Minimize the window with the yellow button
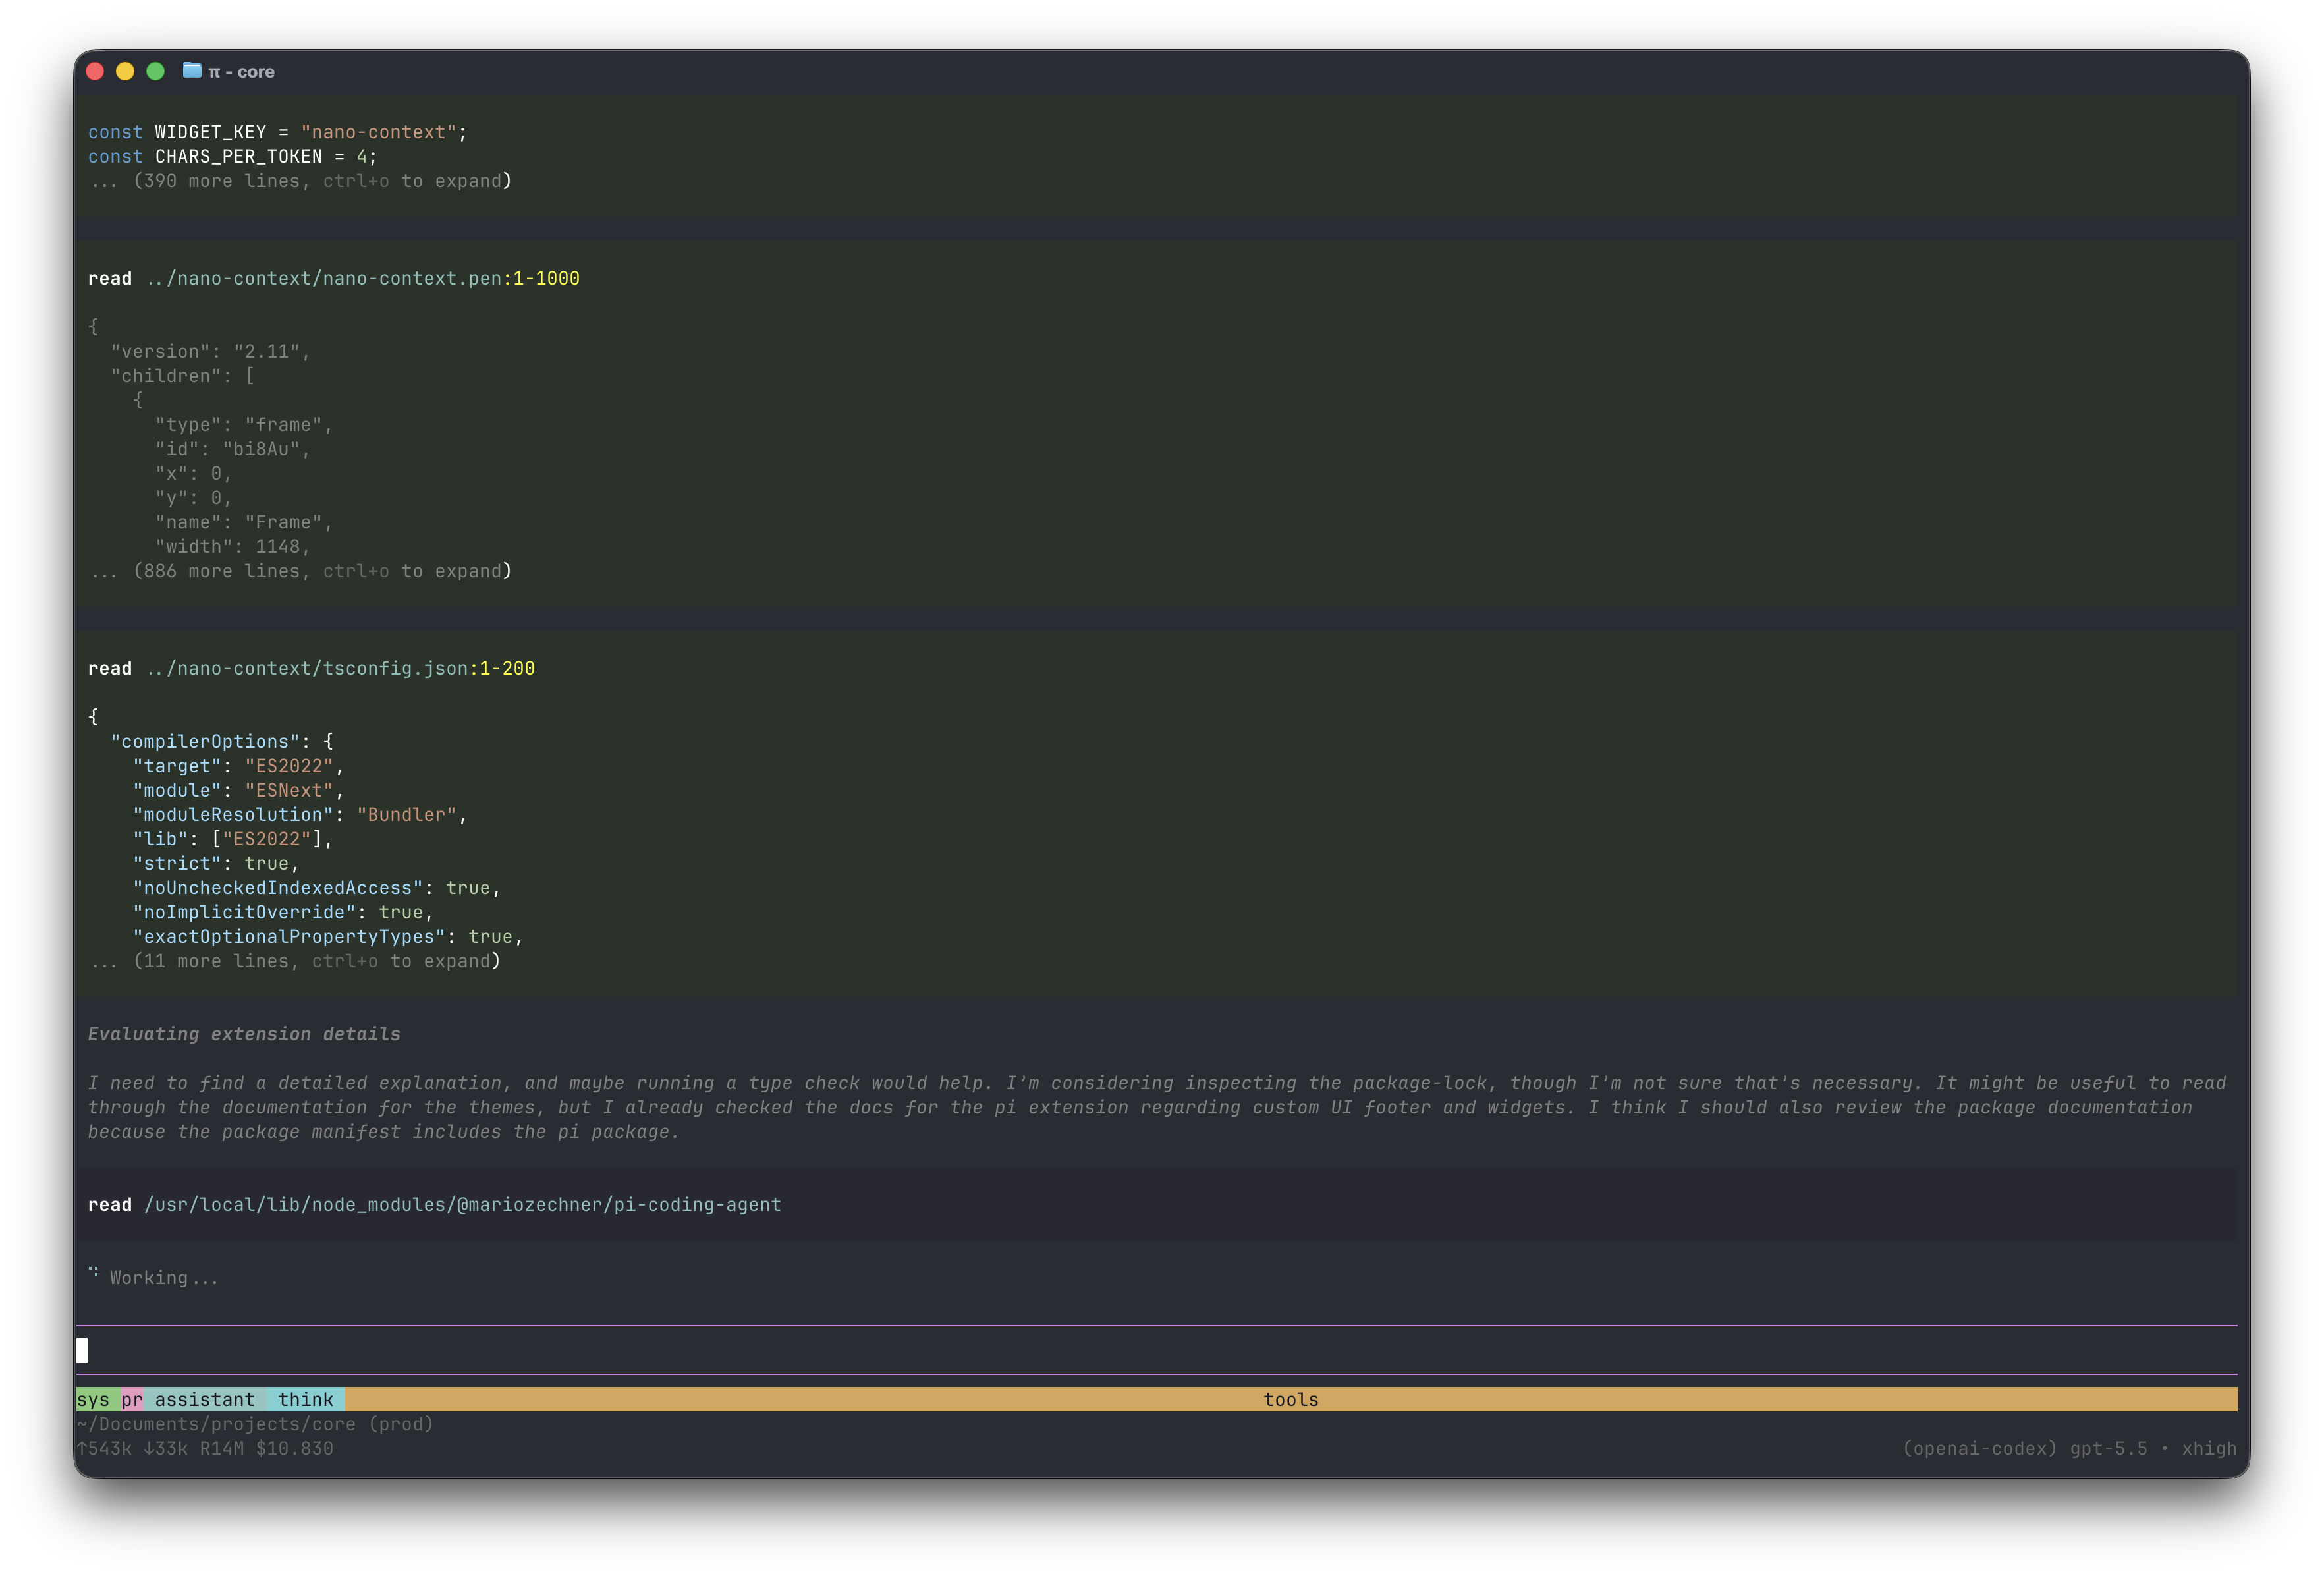 (x=125, y=71)
